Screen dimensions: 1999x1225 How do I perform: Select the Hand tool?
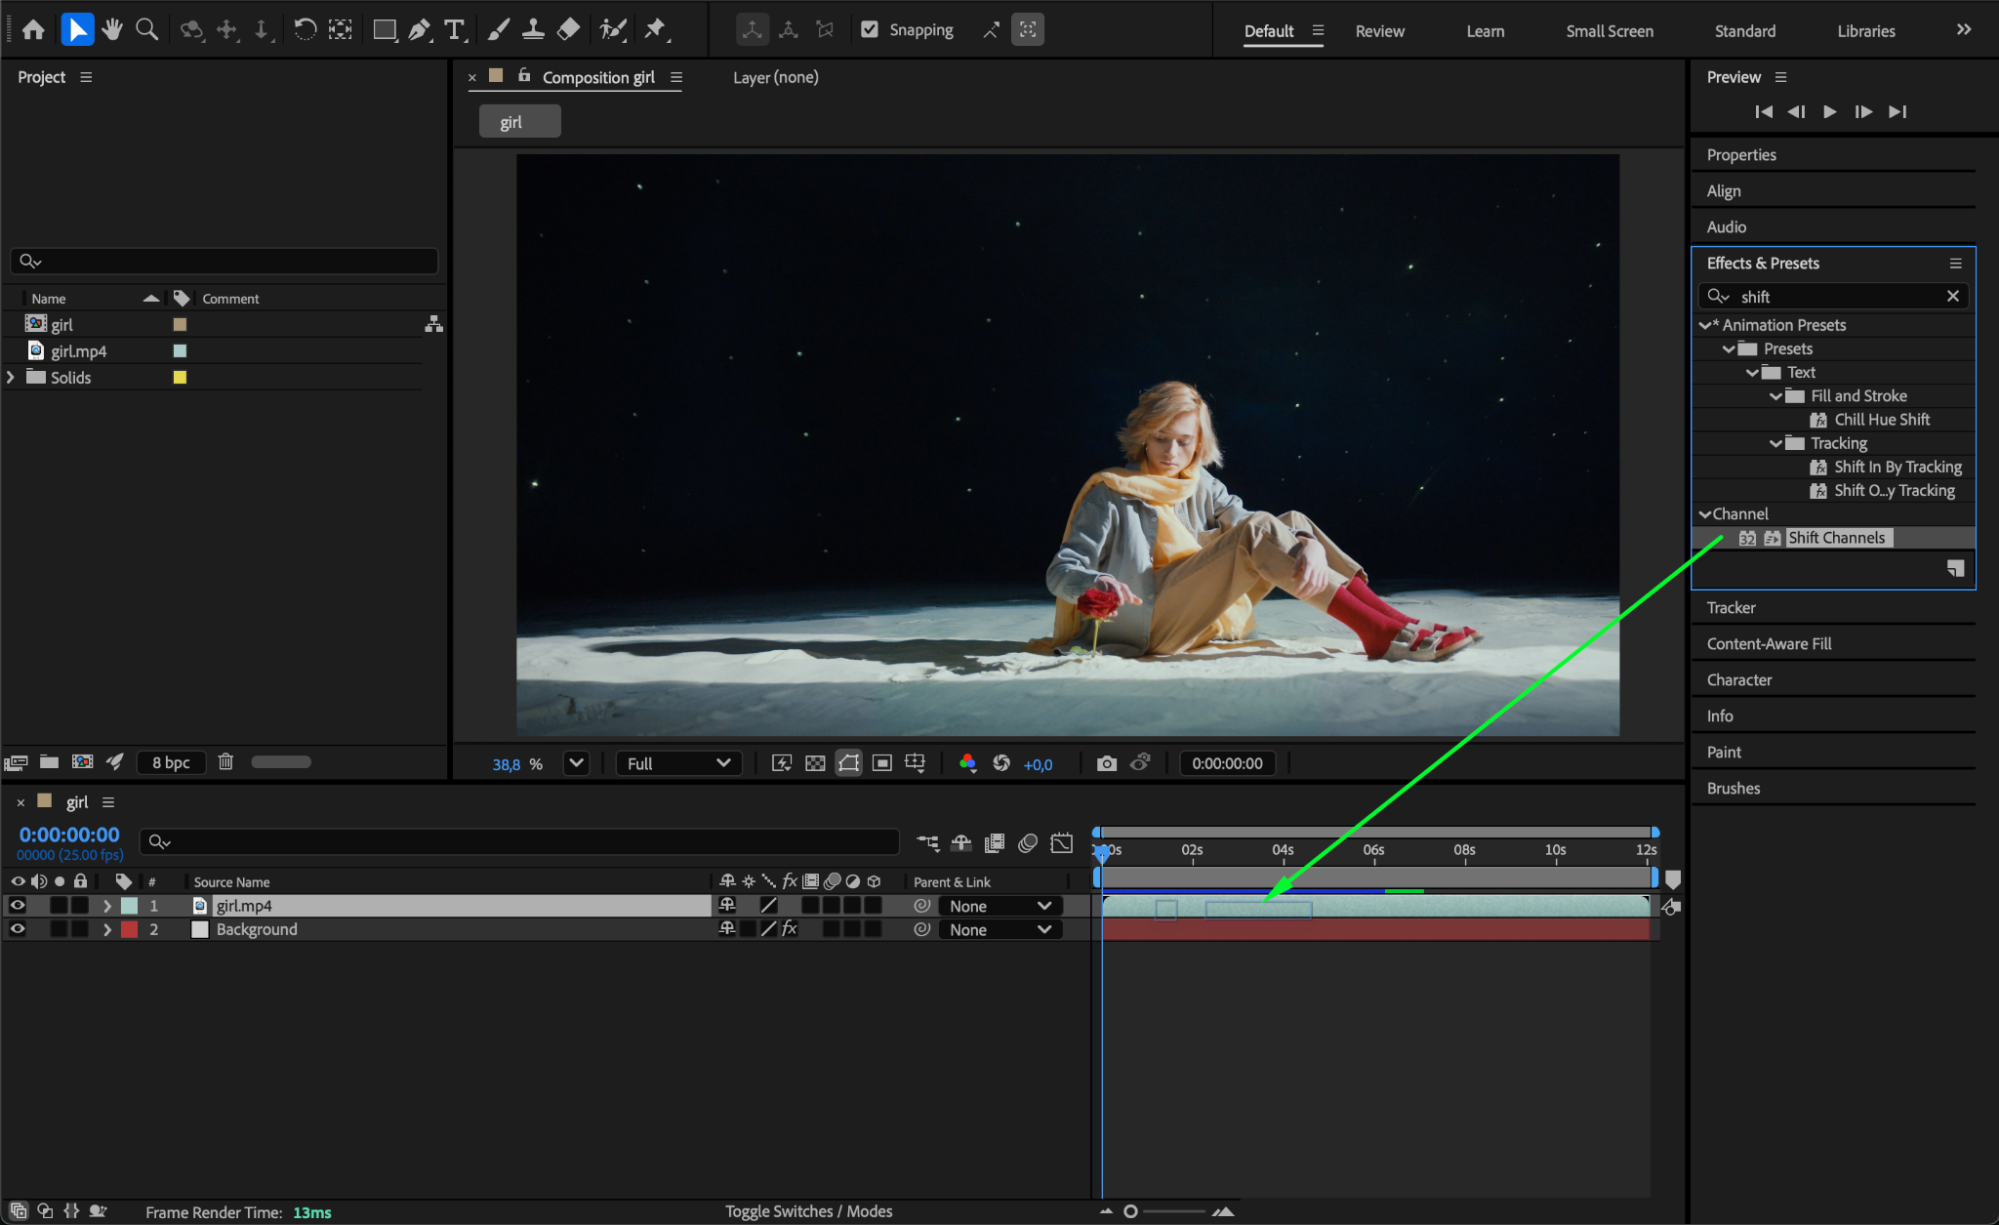[x=112, y=30]
